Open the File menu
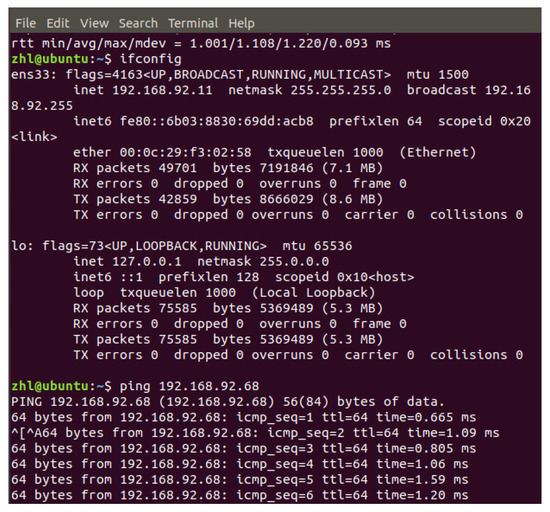Screen dimensions: 550x512 [26, 23]
